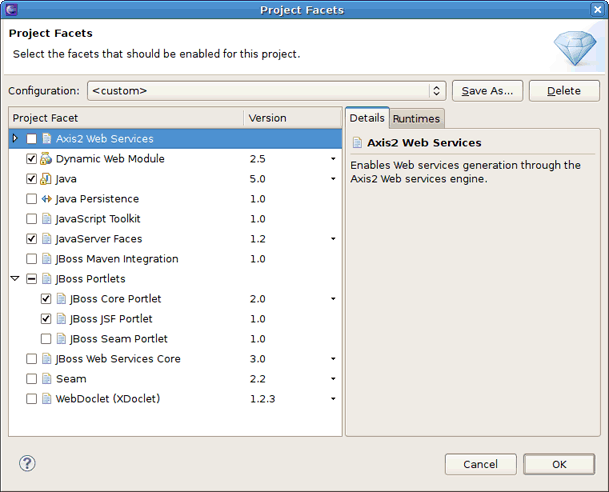Image resolution: width=609 pixels, height=492 pixels.
Task: Enable the JBoss Maven Integration checkbox
Action: (x=31, y=259)
